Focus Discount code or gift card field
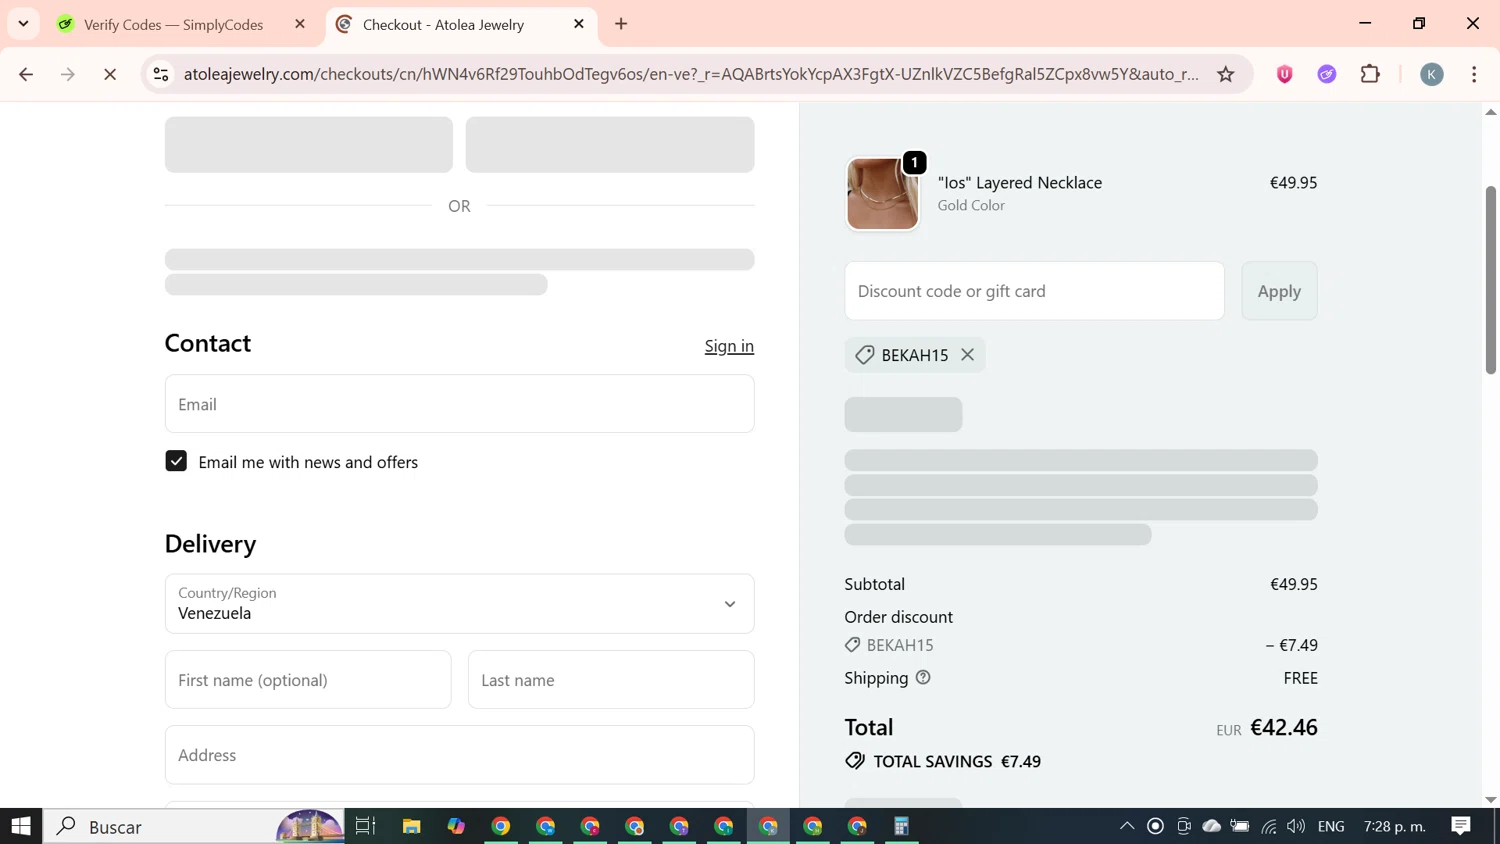This screenshot has width=1500, height=844. (x=1034, y=291)
